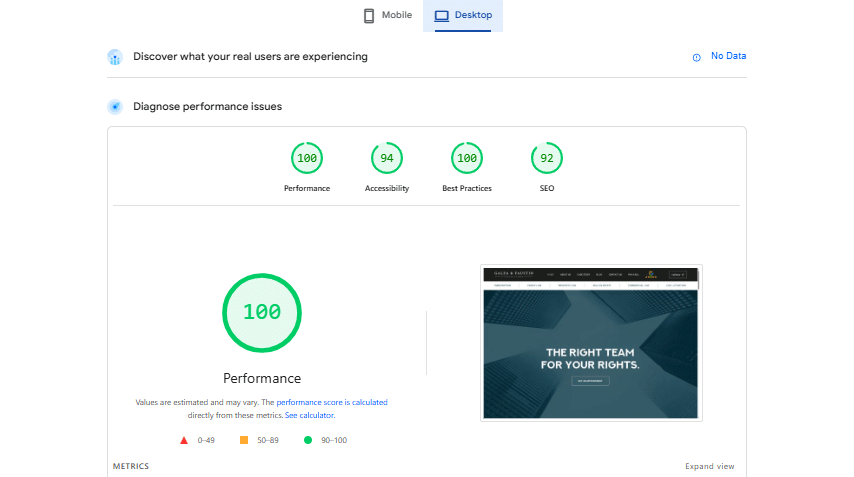Click the large Performance 100 gauge
Image resolution: width=854 pixels, height=477 pixels.
[x=262, y=312]
